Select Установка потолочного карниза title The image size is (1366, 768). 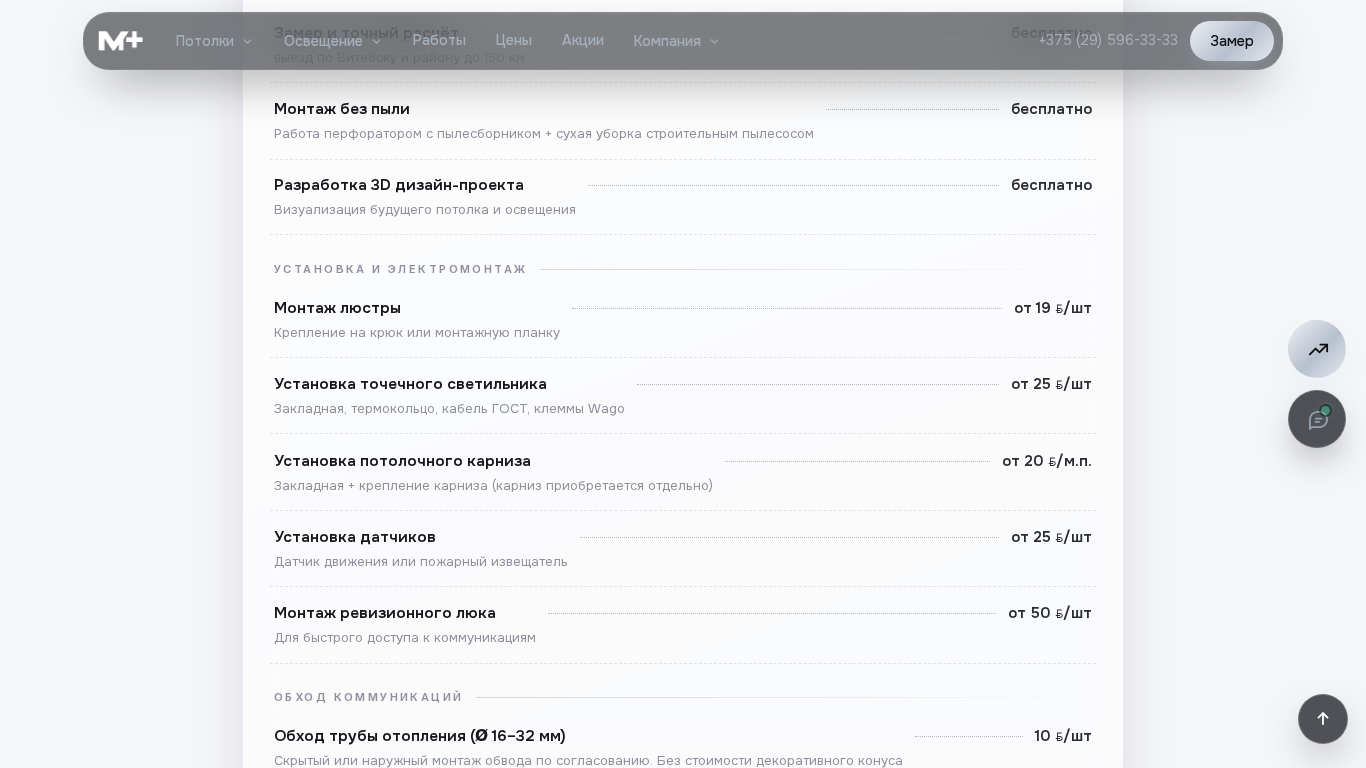tap(402, 461)
